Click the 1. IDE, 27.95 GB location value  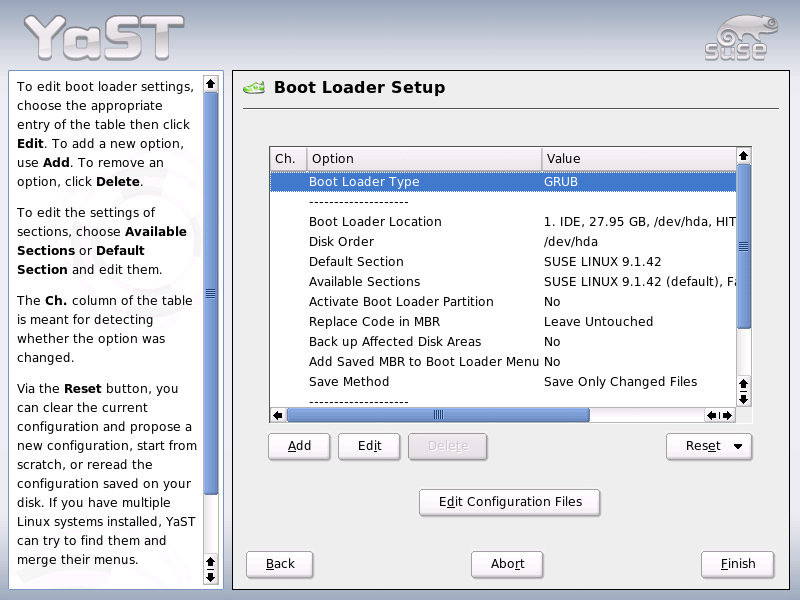coord(640,222)
